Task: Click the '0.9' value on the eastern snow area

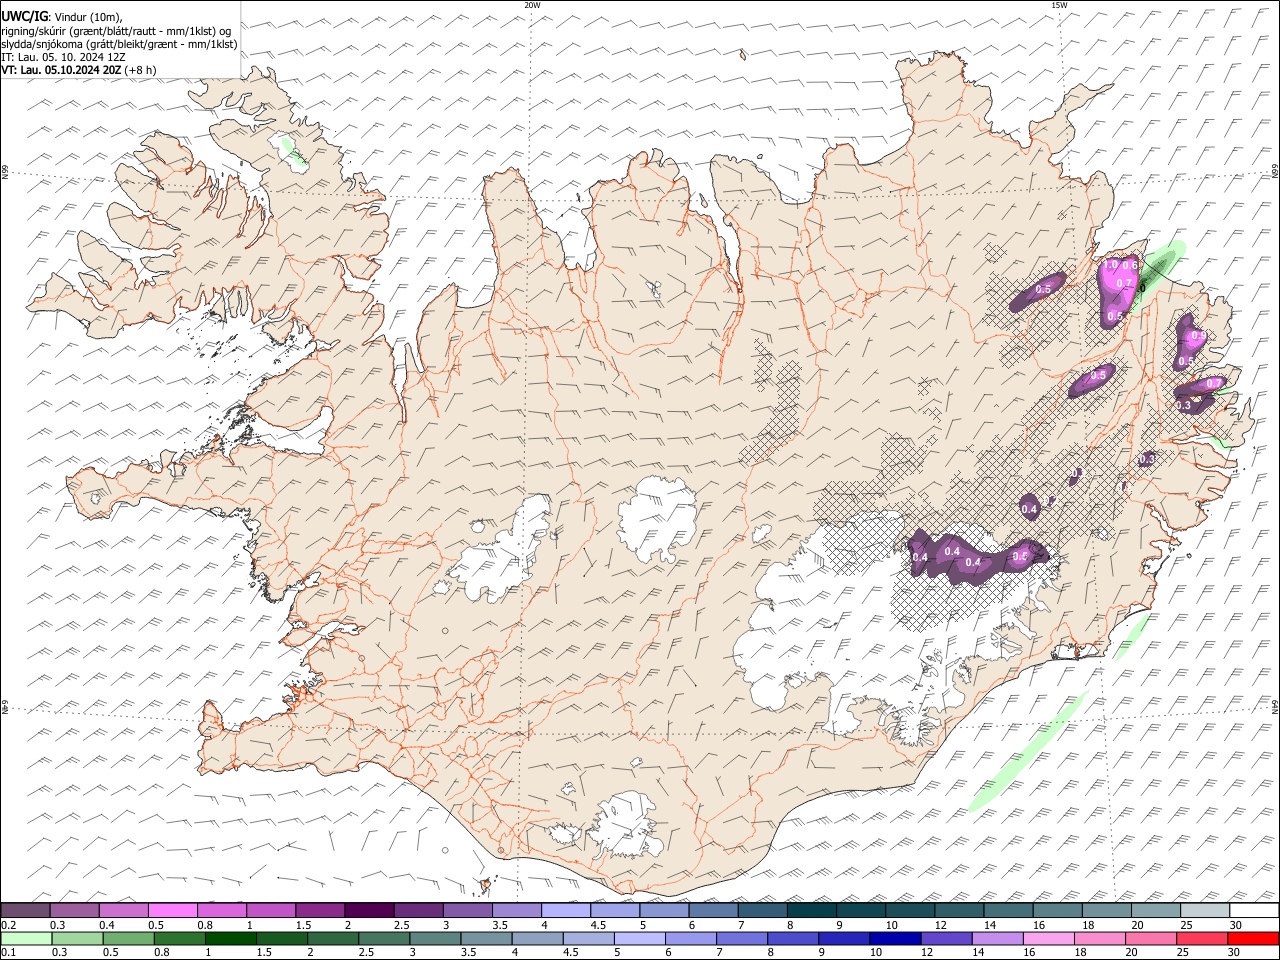Action: click(1197, 335)
